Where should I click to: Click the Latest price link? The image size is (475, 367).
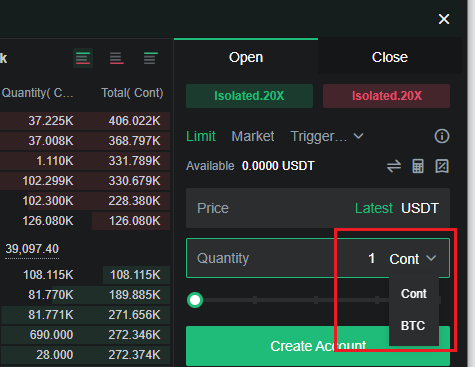pyautogui.click(x=374, y=208)
